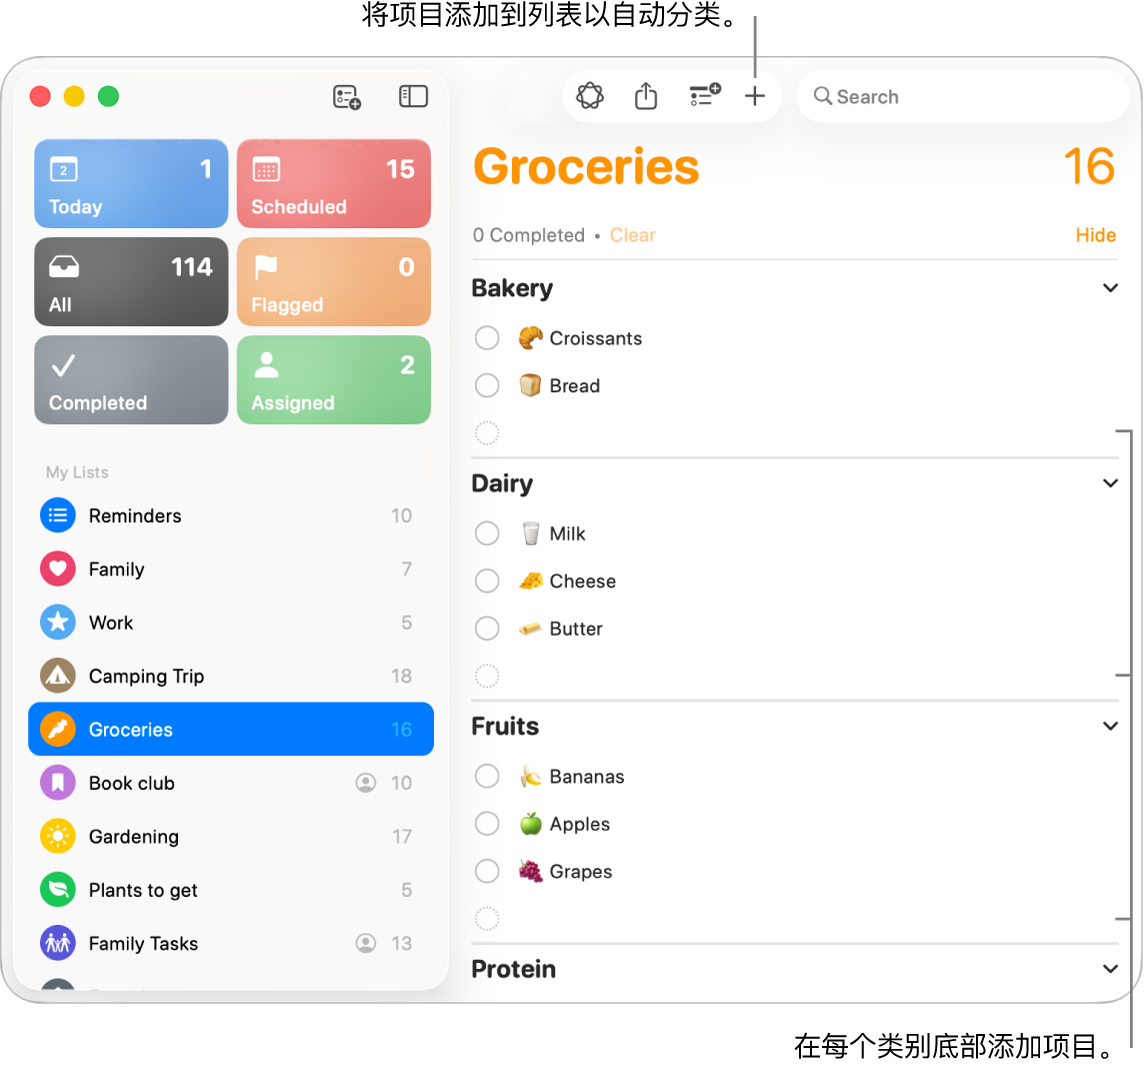Click empty new-item circle under Grapes

click(x=487, y=918)
